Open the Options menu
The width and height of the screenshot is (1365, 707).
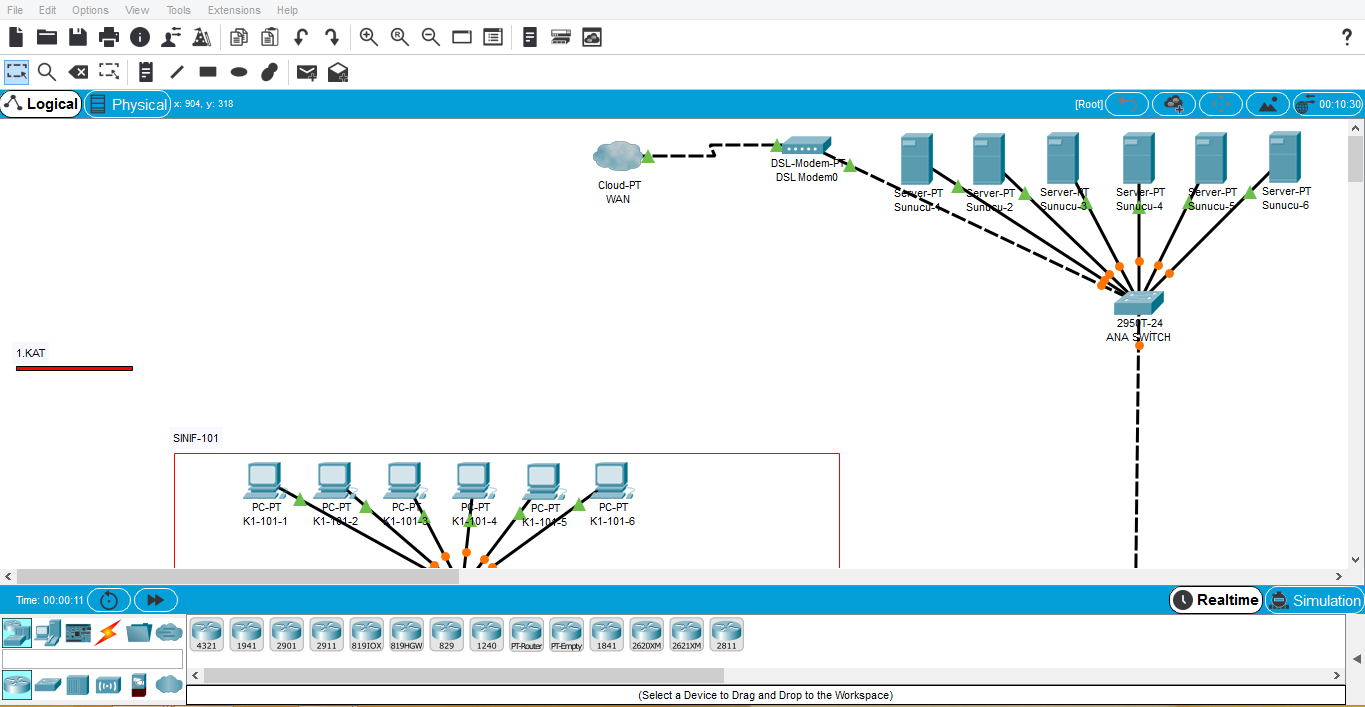click(90, 10)
